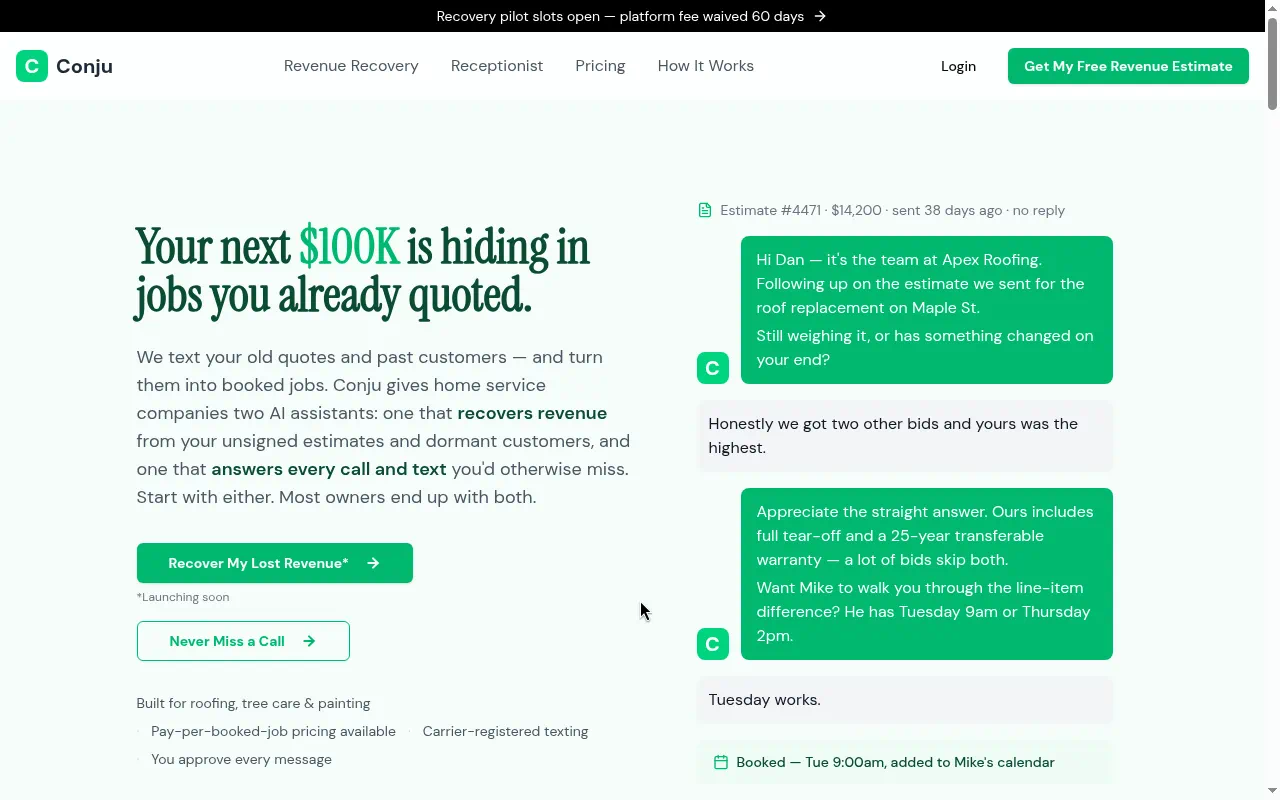Image resolution: width=1280 pixels, height=800 pixels.
Task: Click "You approve every message" text
Action: pyautogui.click(x=241, y=759)
